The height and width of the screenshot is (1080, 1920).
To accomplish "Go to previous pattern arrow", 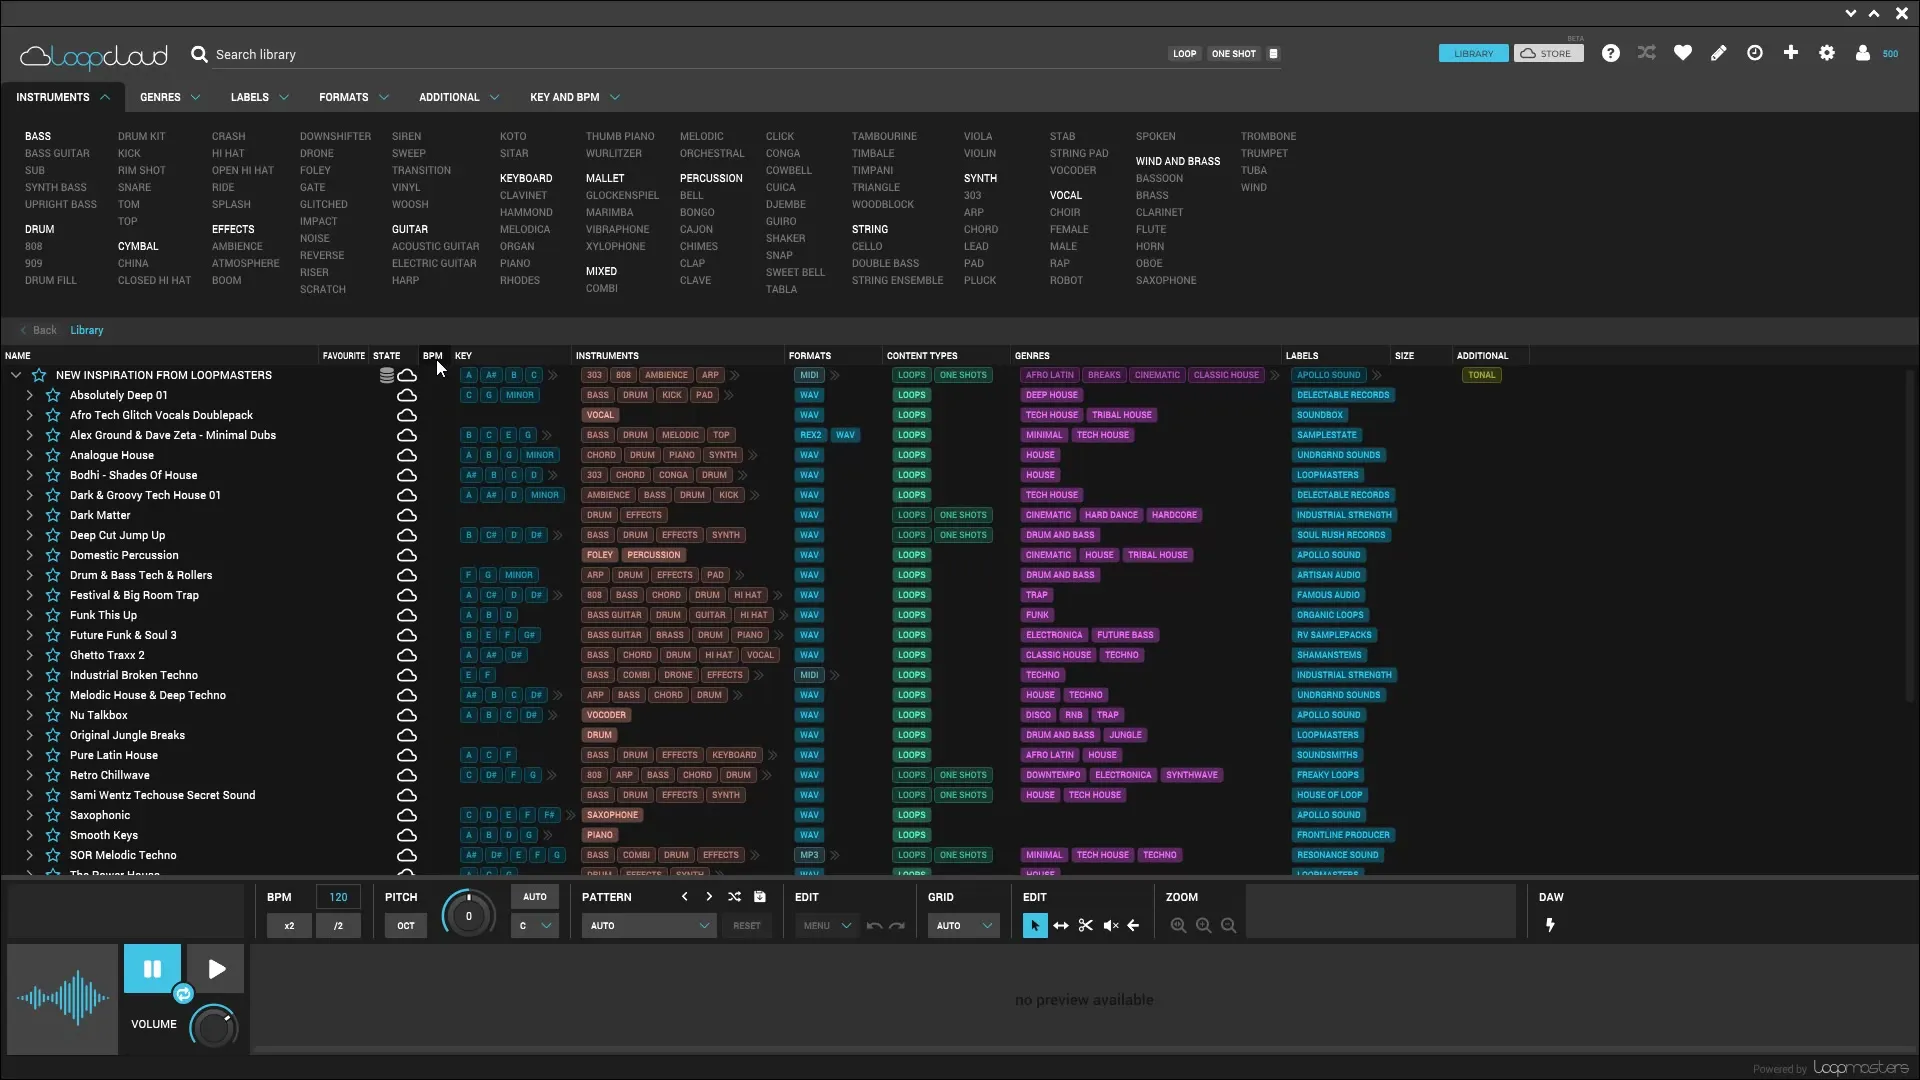I will click(x=685, y=897).
